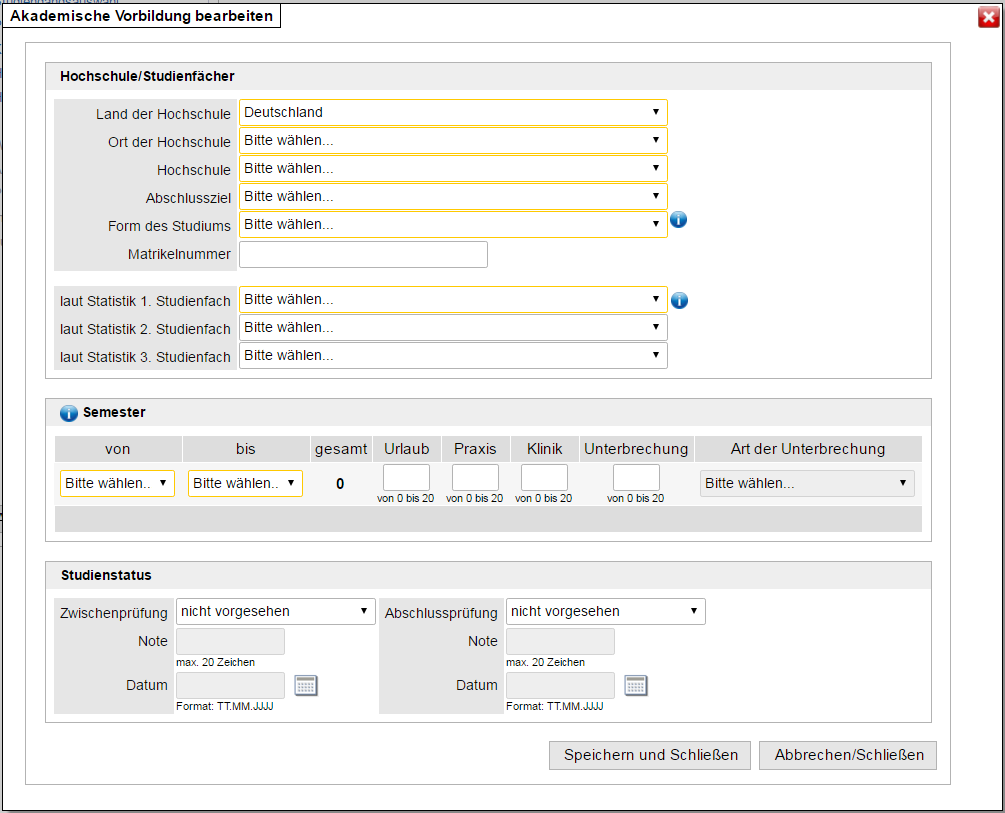The width and height of the screenshot is (1005, 813).
Task: Select semester 'bis' dropdown
Action: pos(245,483)
